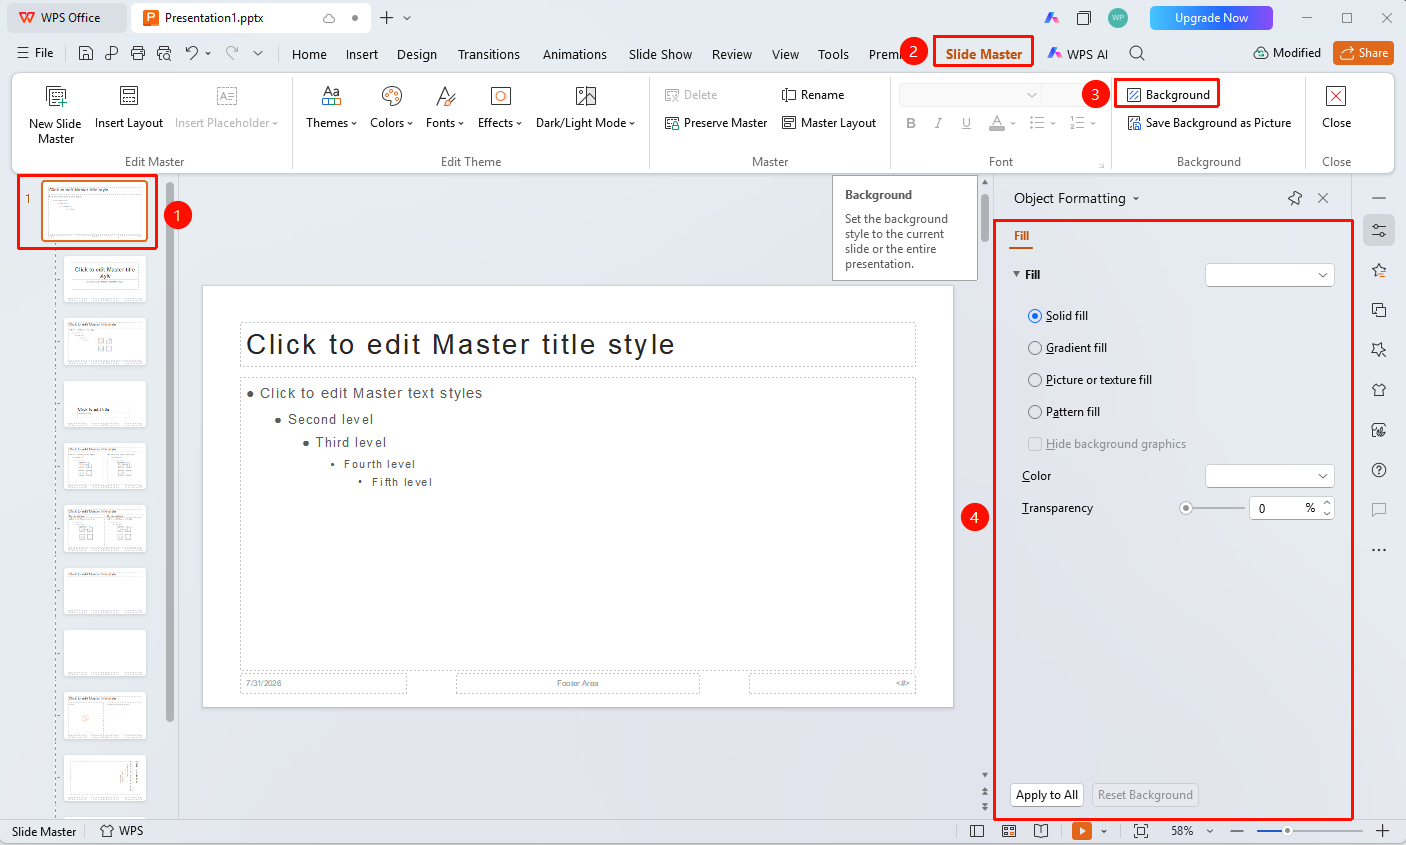The image size is (1406, 845).
Task: Click Preserve Master
Action: pyautogui.click(x=716, y=123)
